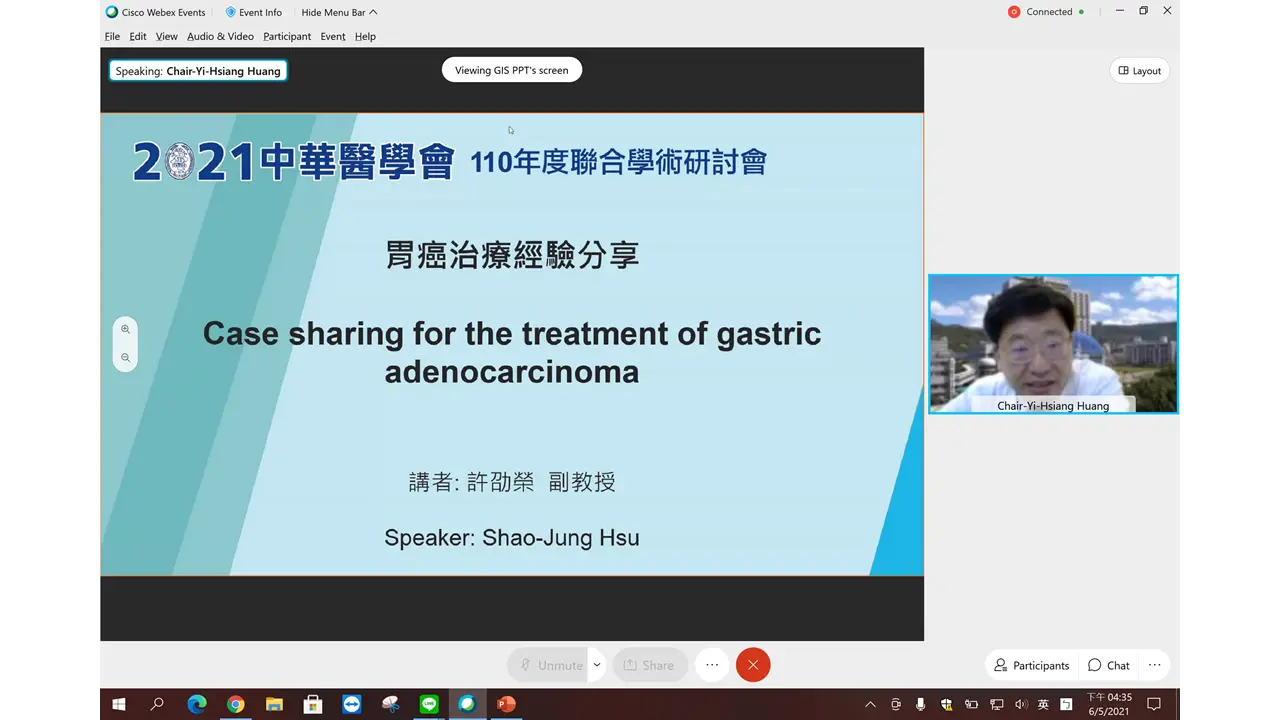Zoom out of the shared slide
This screenshot has width=1280, height=720.
coord(125,357)
